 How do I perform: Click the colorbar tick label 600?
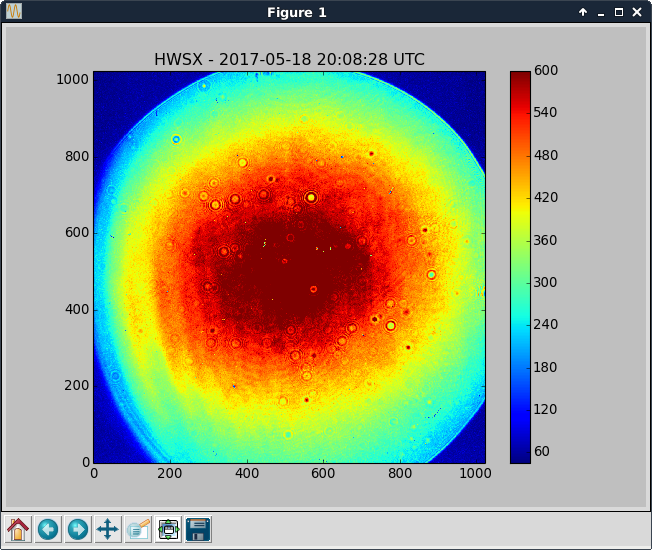546,70
